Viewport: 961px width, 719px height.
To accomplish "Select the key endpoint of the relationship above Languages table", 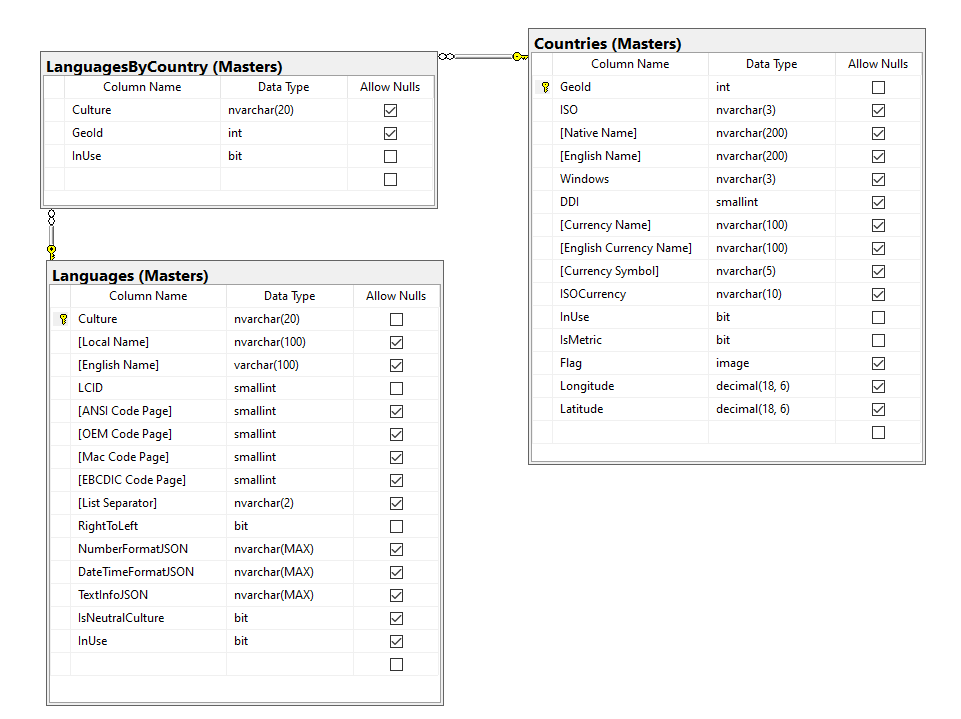I will click(x=51, y=250).
